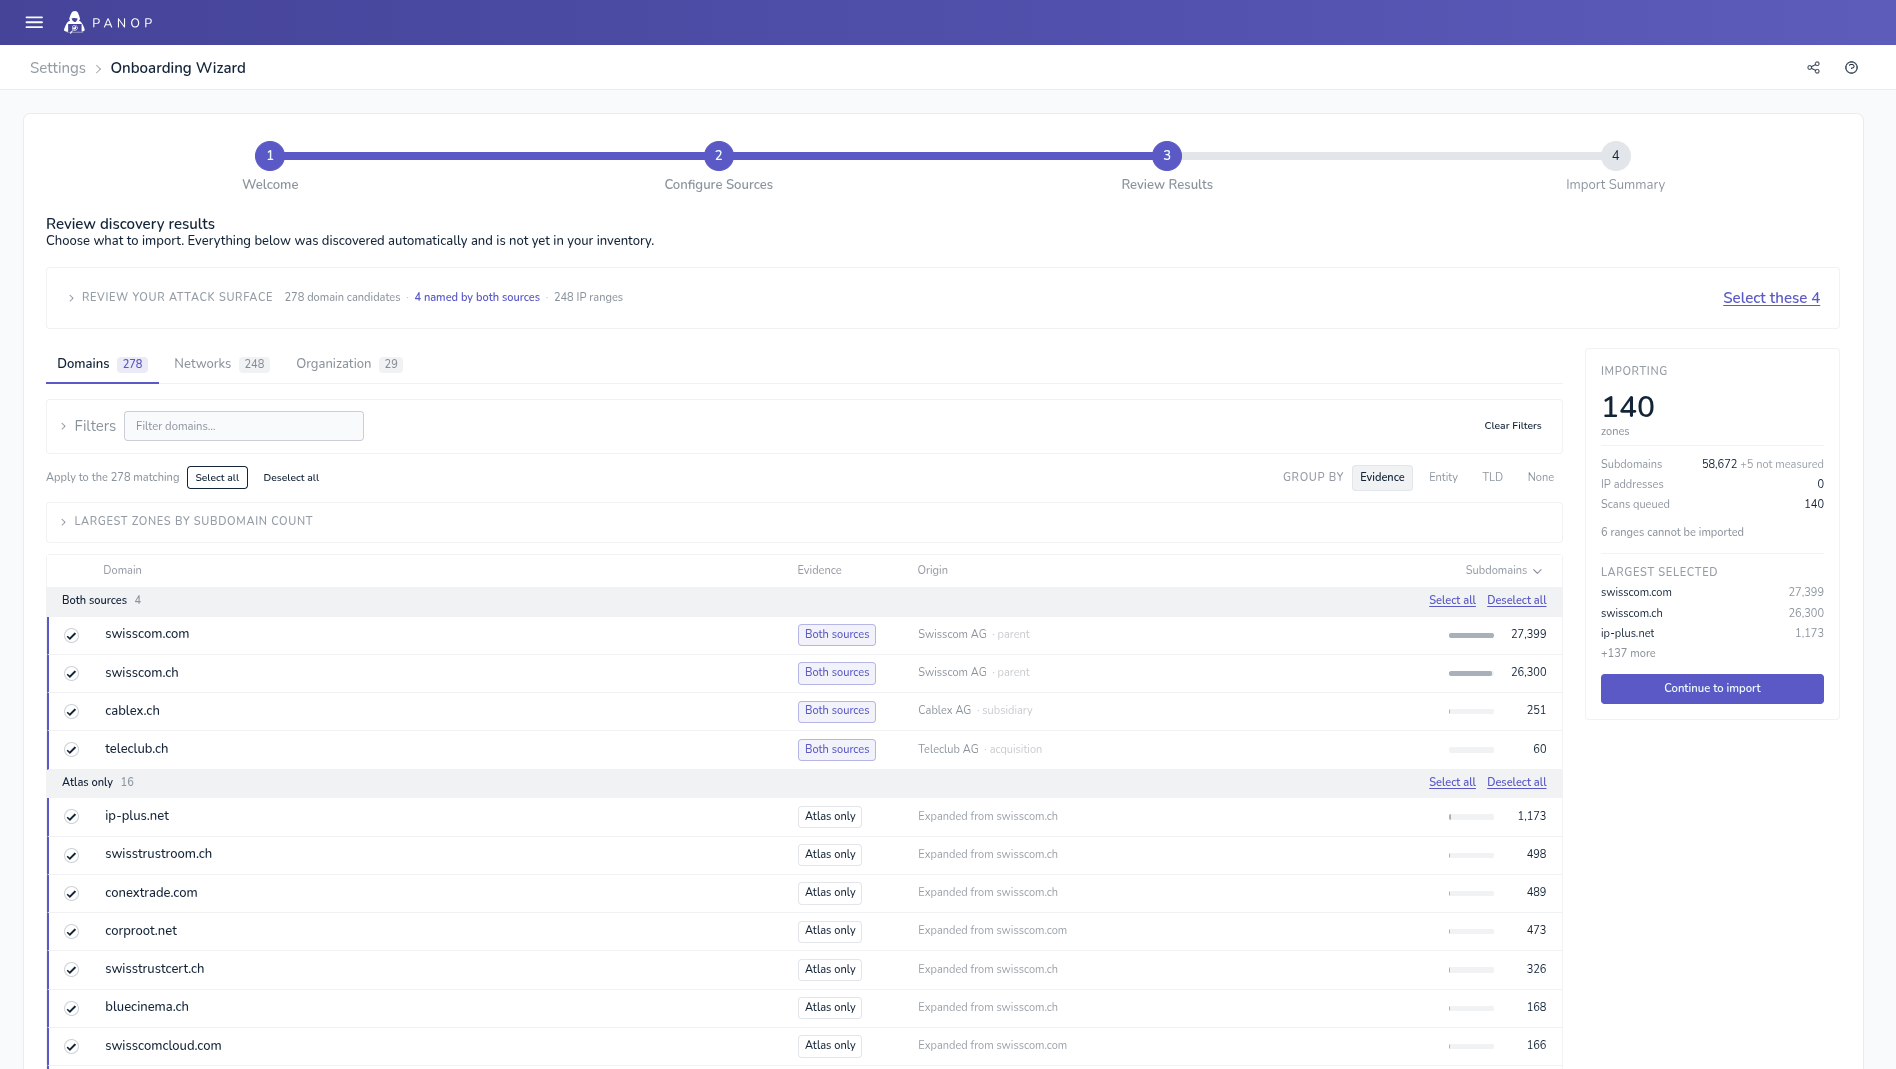Screen dimensions: 1896x1069
Task: Go to step 1 Welcome circle
Action: [270, 156]
